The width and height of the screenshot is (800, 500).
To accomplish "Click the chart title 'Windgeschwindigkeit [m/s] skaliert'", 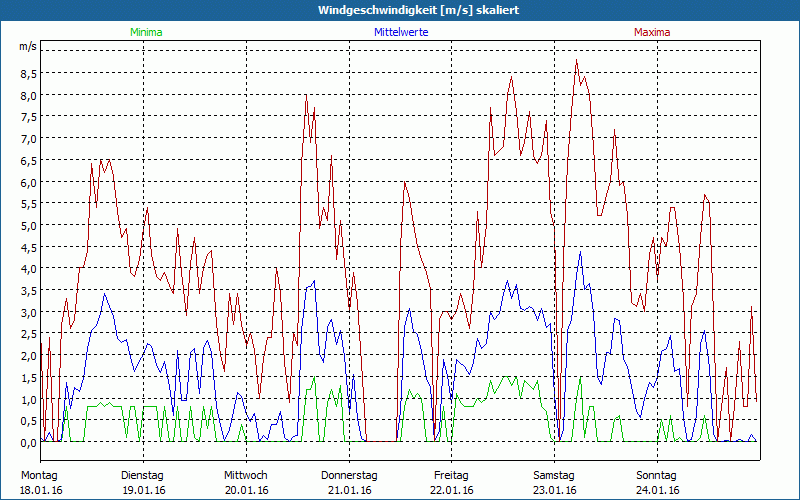I will pos(418,10).
